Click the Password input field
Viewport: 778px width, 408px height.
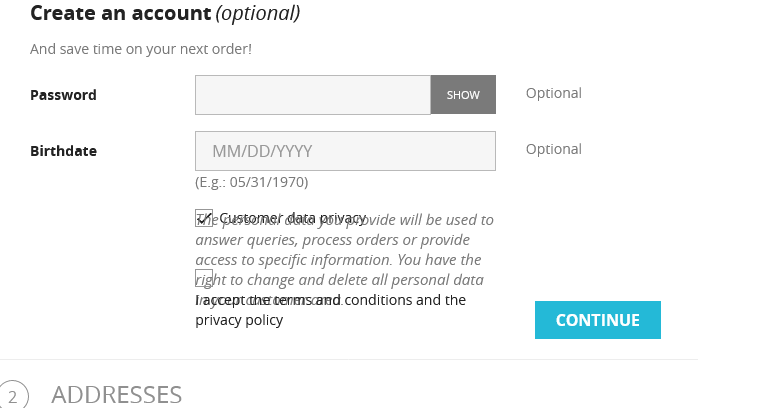[312, 95]
